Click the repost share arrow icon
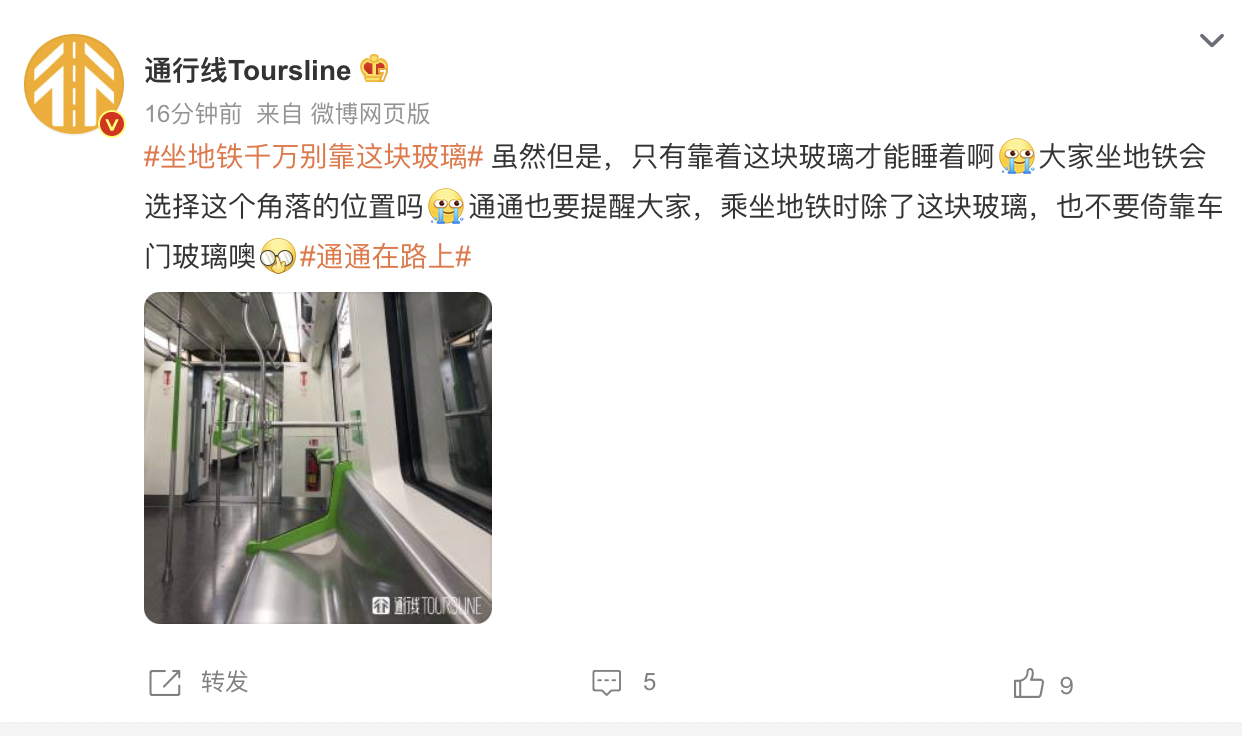 coord(165,683)
